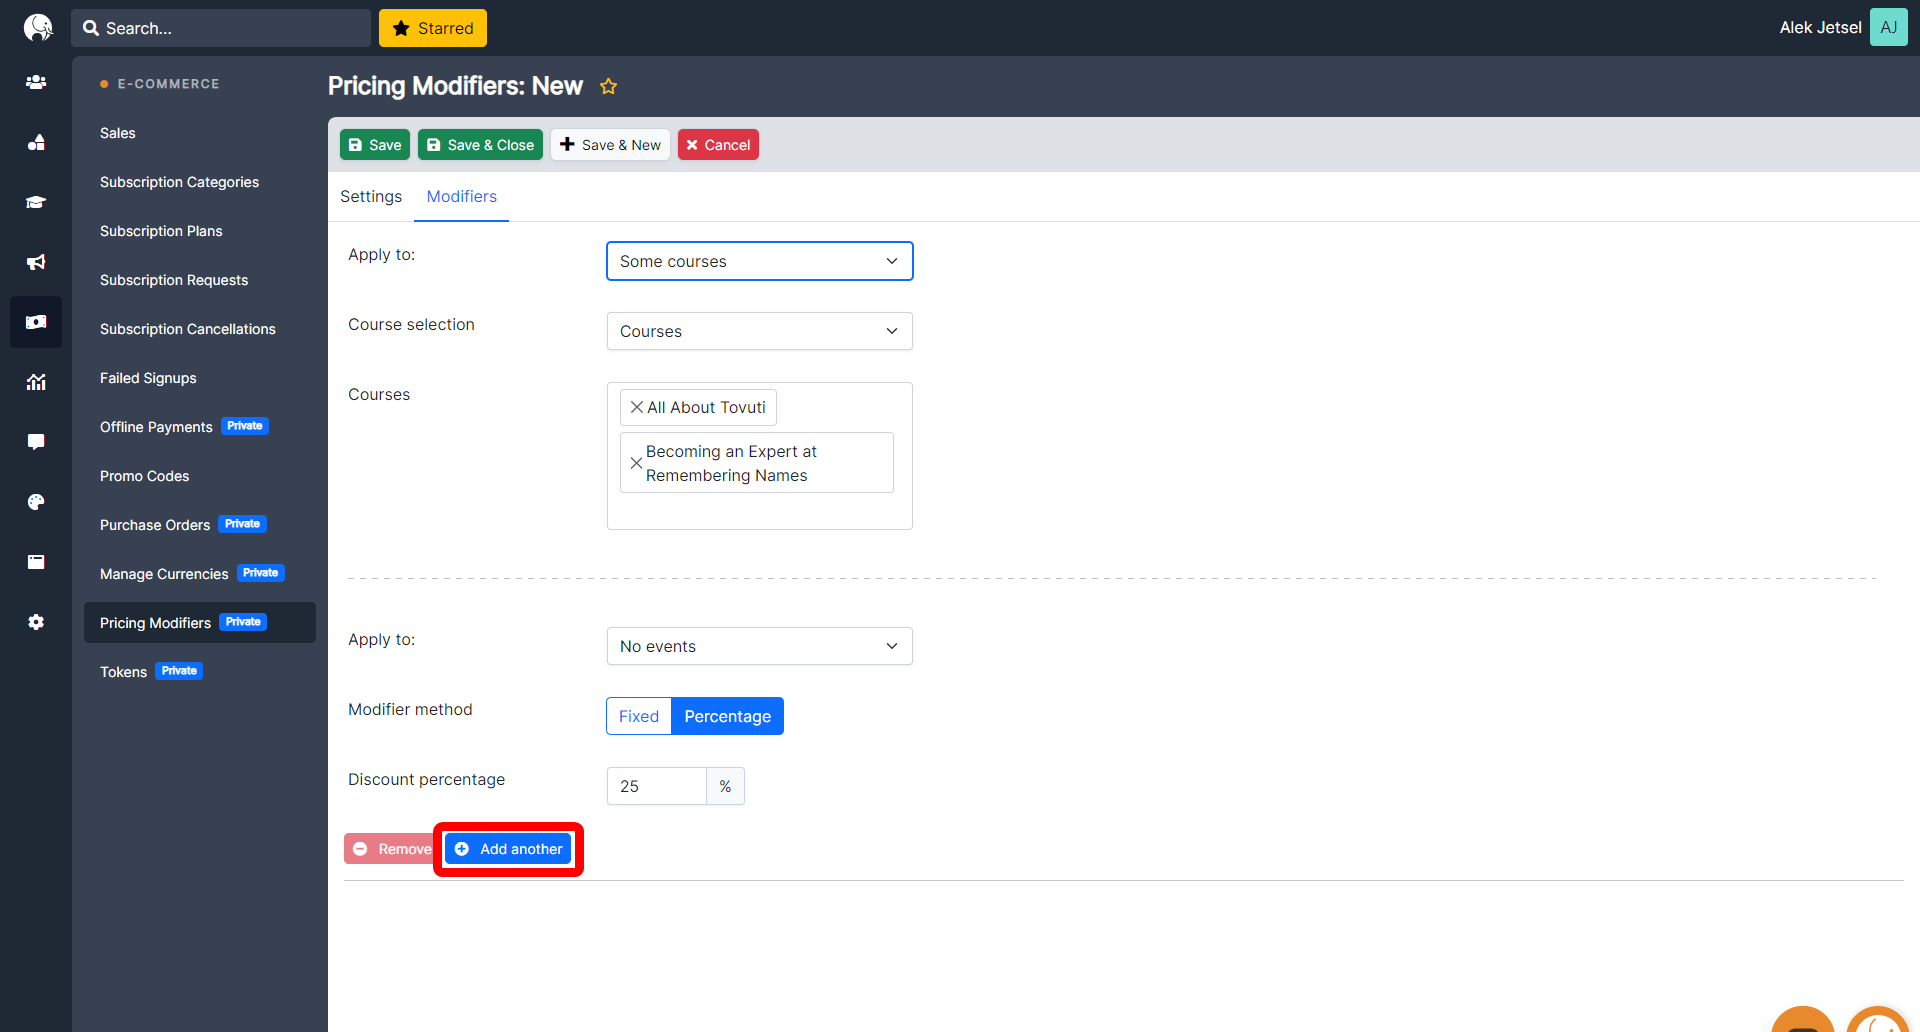Open Promo Codes menu item
The image size is (1920, 1032).
click(x=145, y=476)
